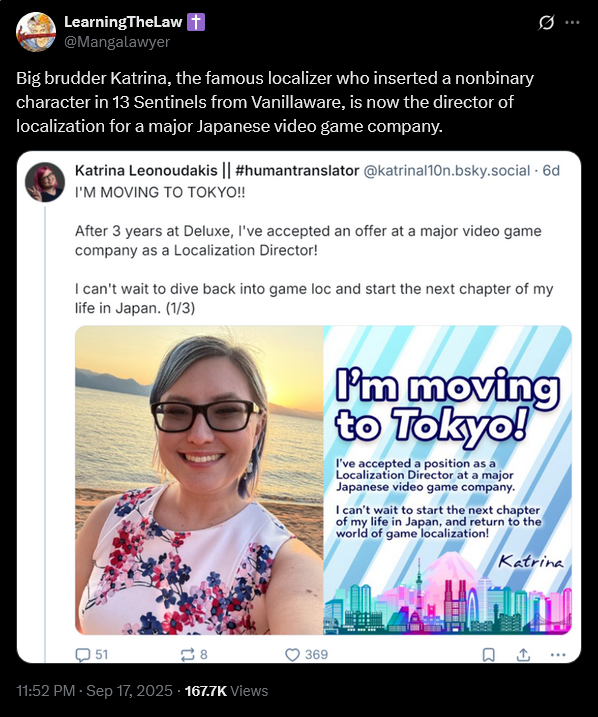
Task: Expand the quoted post's three-dot options
Action: (558, 655)
